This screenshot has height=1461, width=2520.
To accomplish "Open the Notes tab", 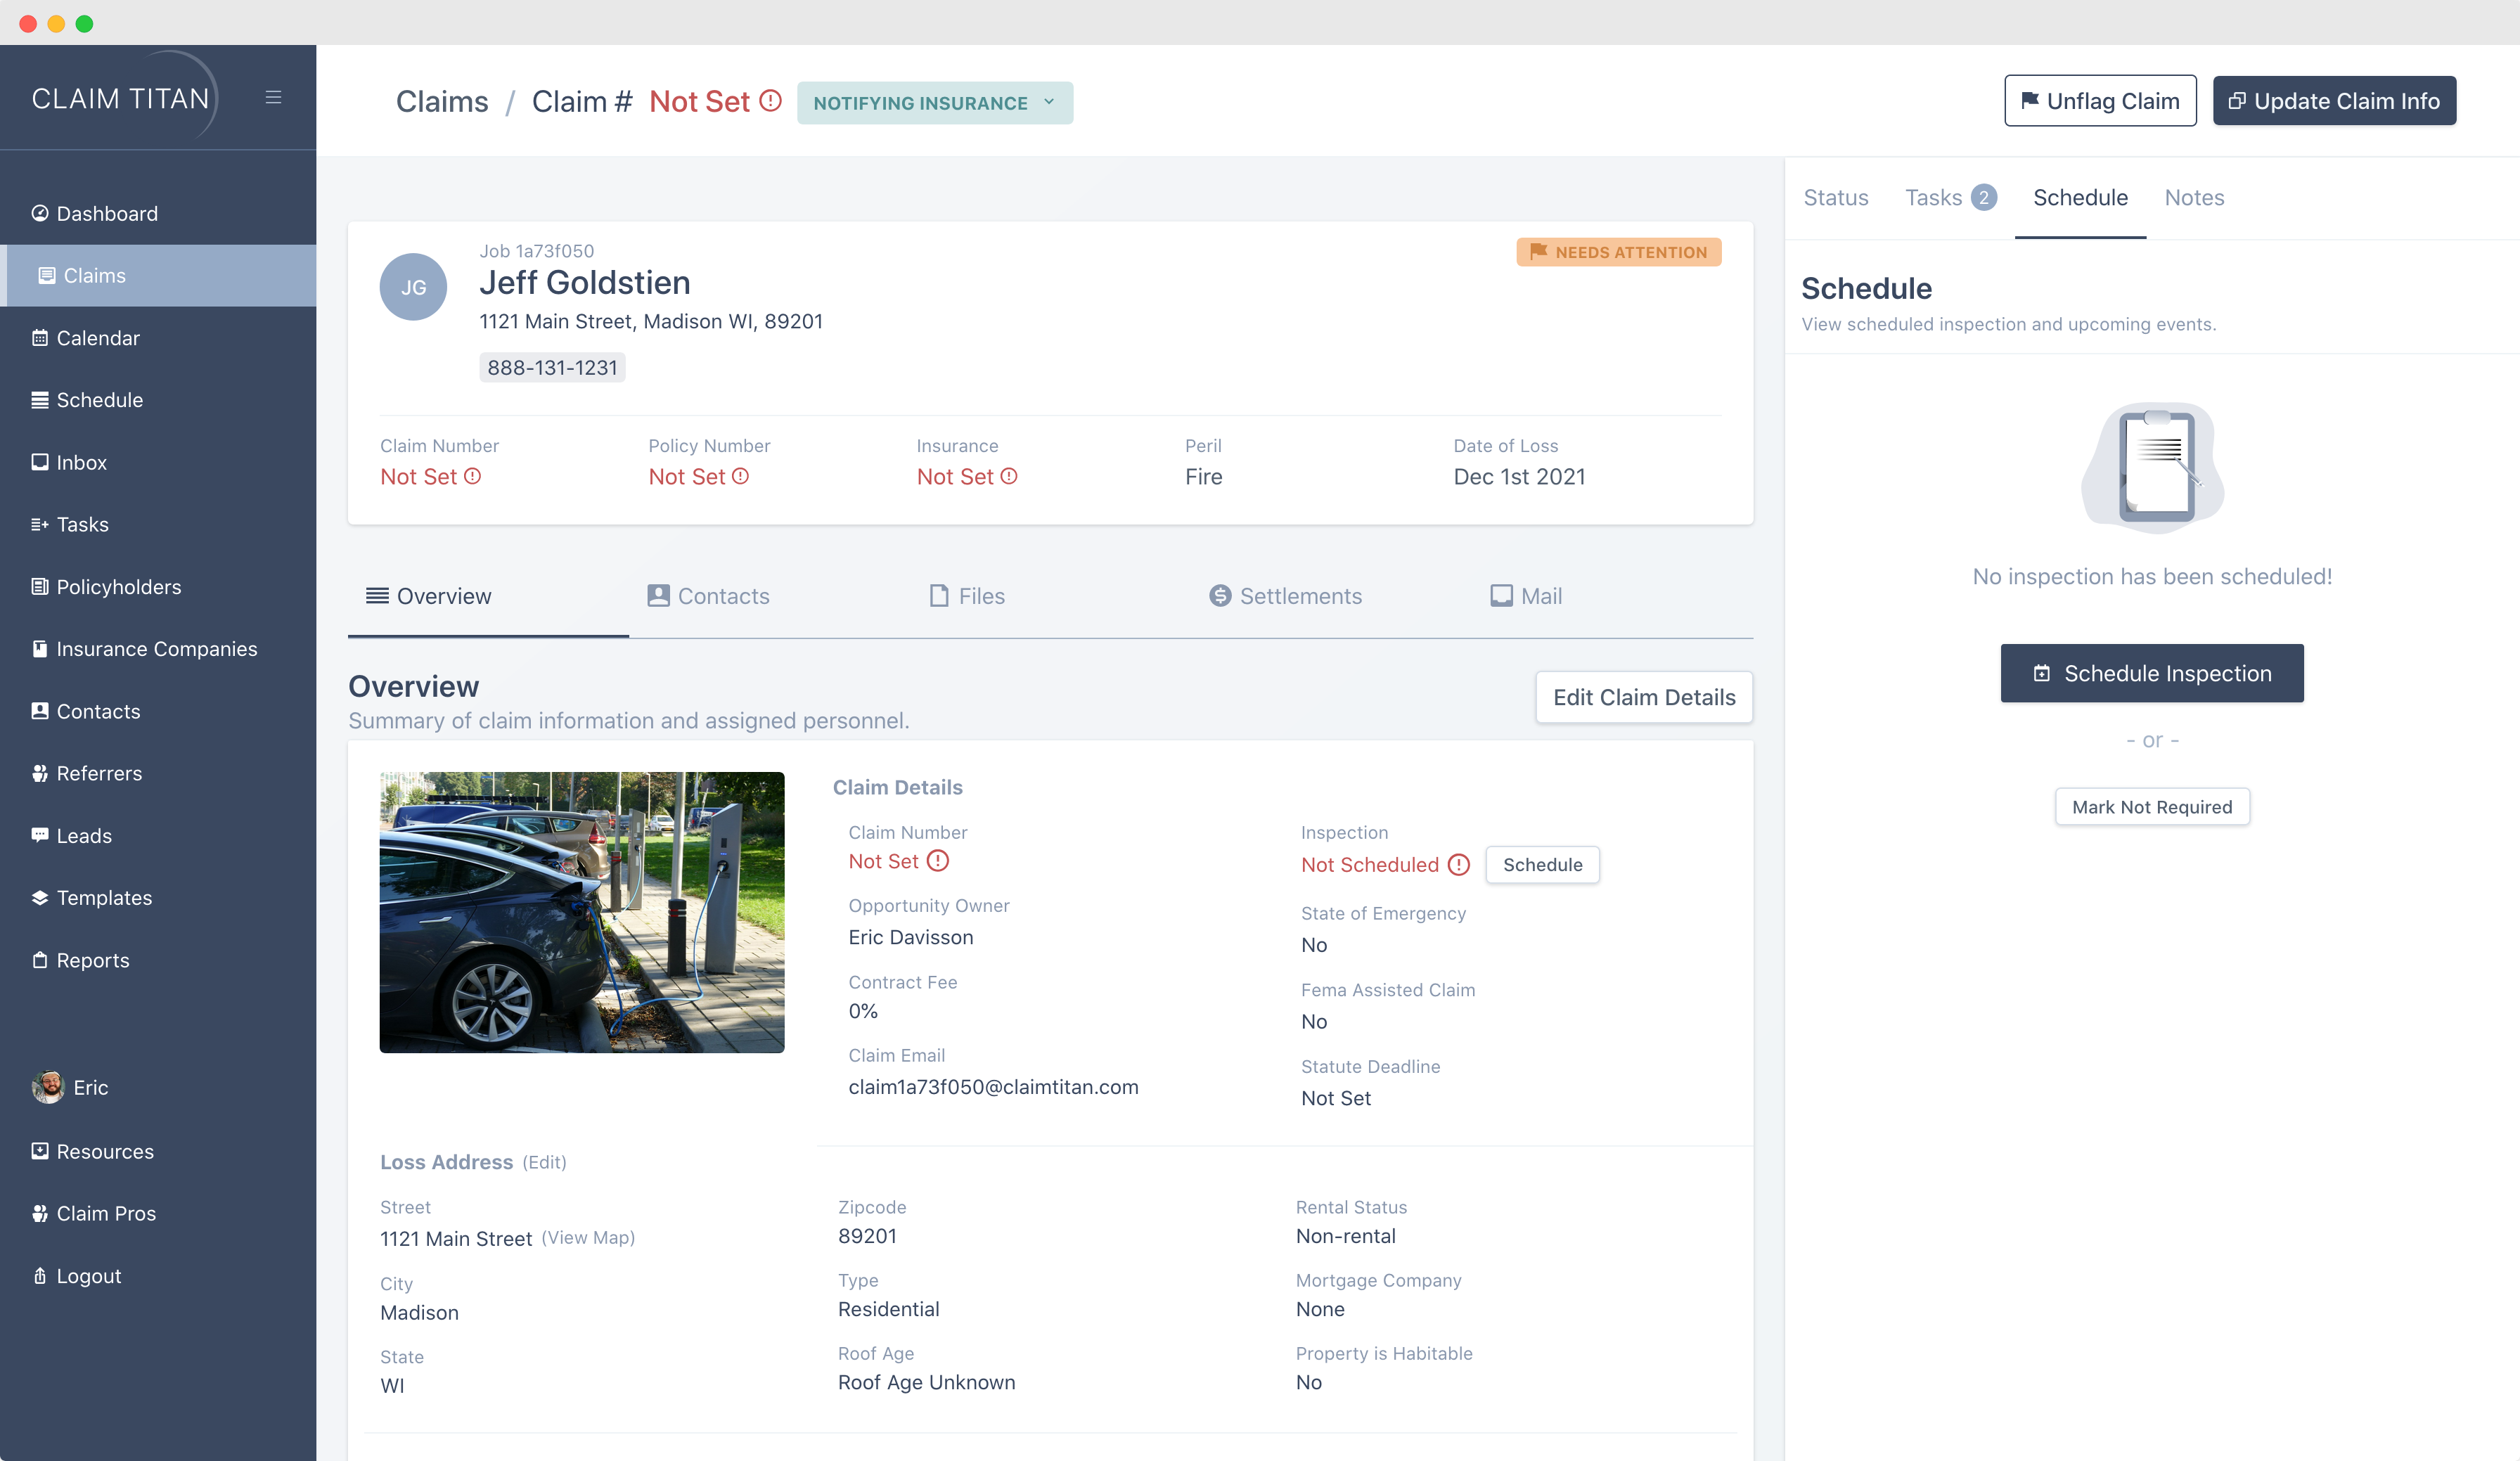I will coord(2194,197).
